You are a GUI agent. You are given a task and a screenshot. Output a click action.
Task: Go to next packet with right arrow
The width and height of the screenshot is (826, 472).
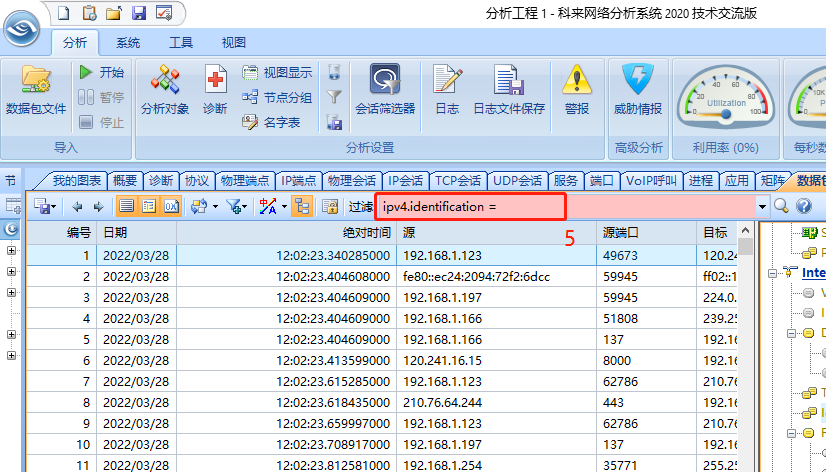(99, 206)
